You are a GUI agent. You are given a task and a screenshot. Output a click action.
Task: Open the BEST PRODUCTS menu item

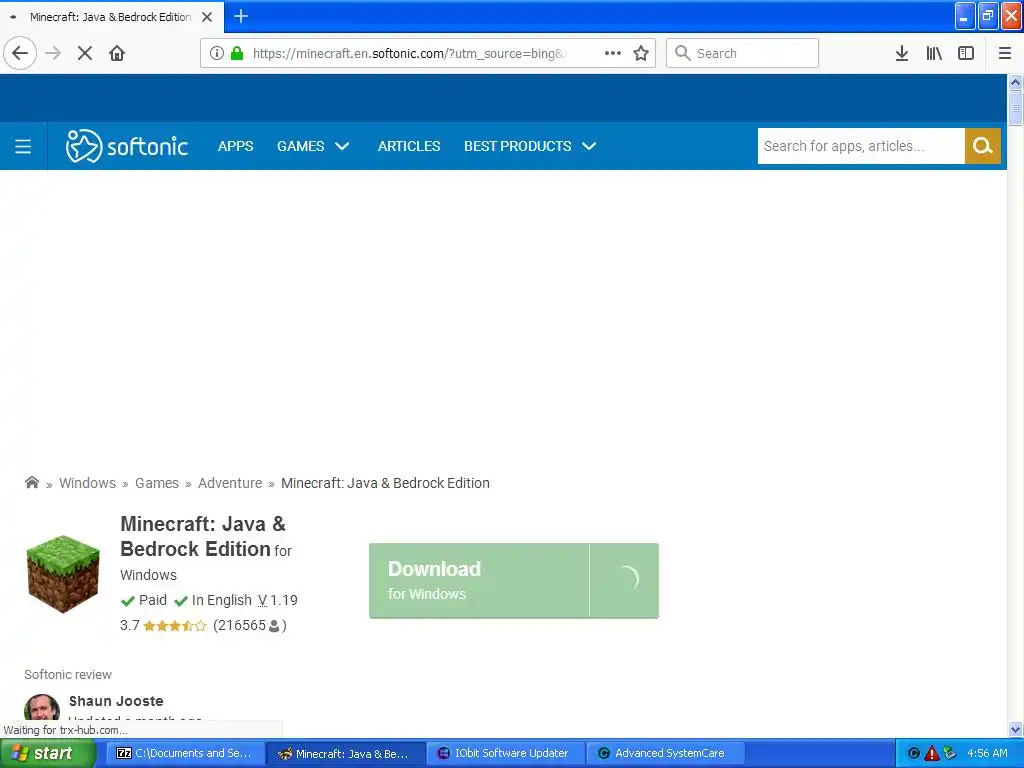pyautogui.click(x=517, y=146)
